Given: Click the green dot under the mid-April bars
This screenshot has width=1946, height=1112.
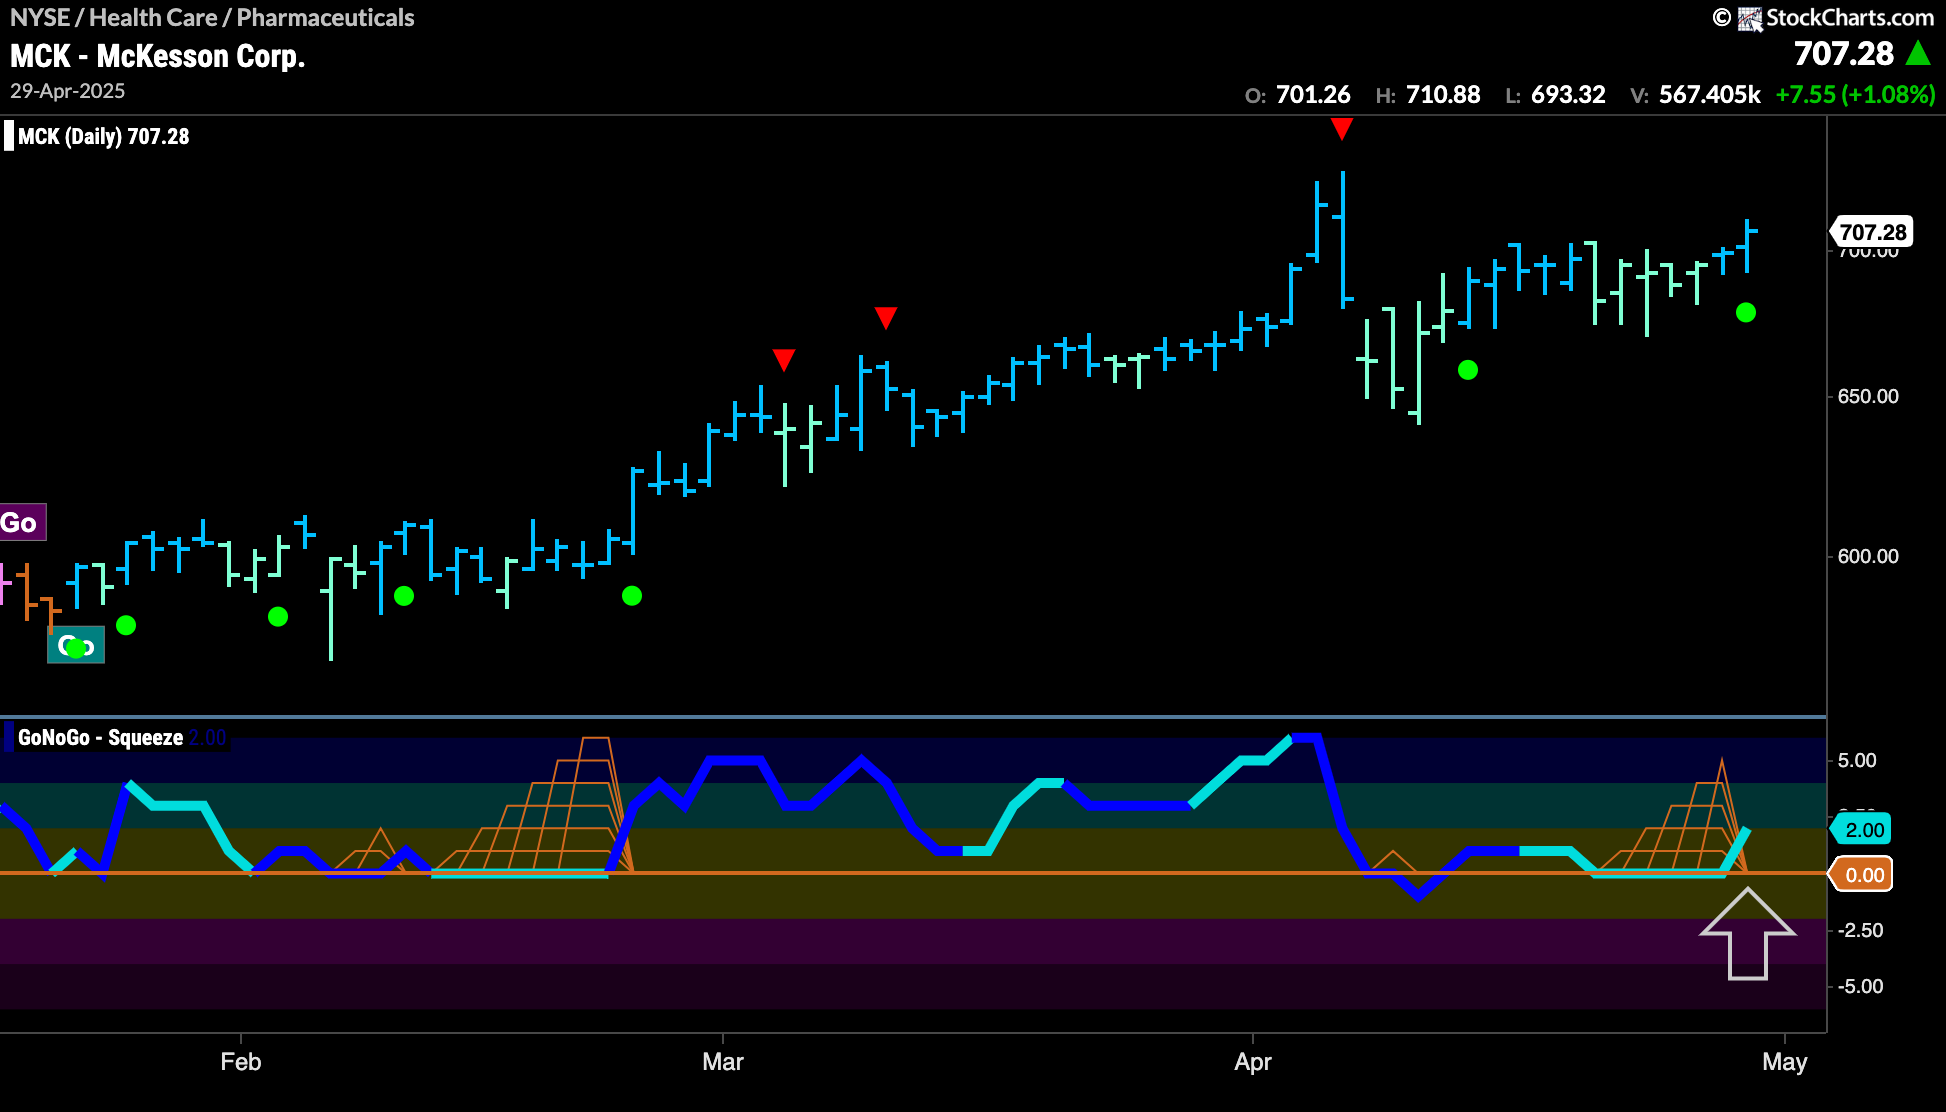Looking at the screenshot, I should 1468,370.
